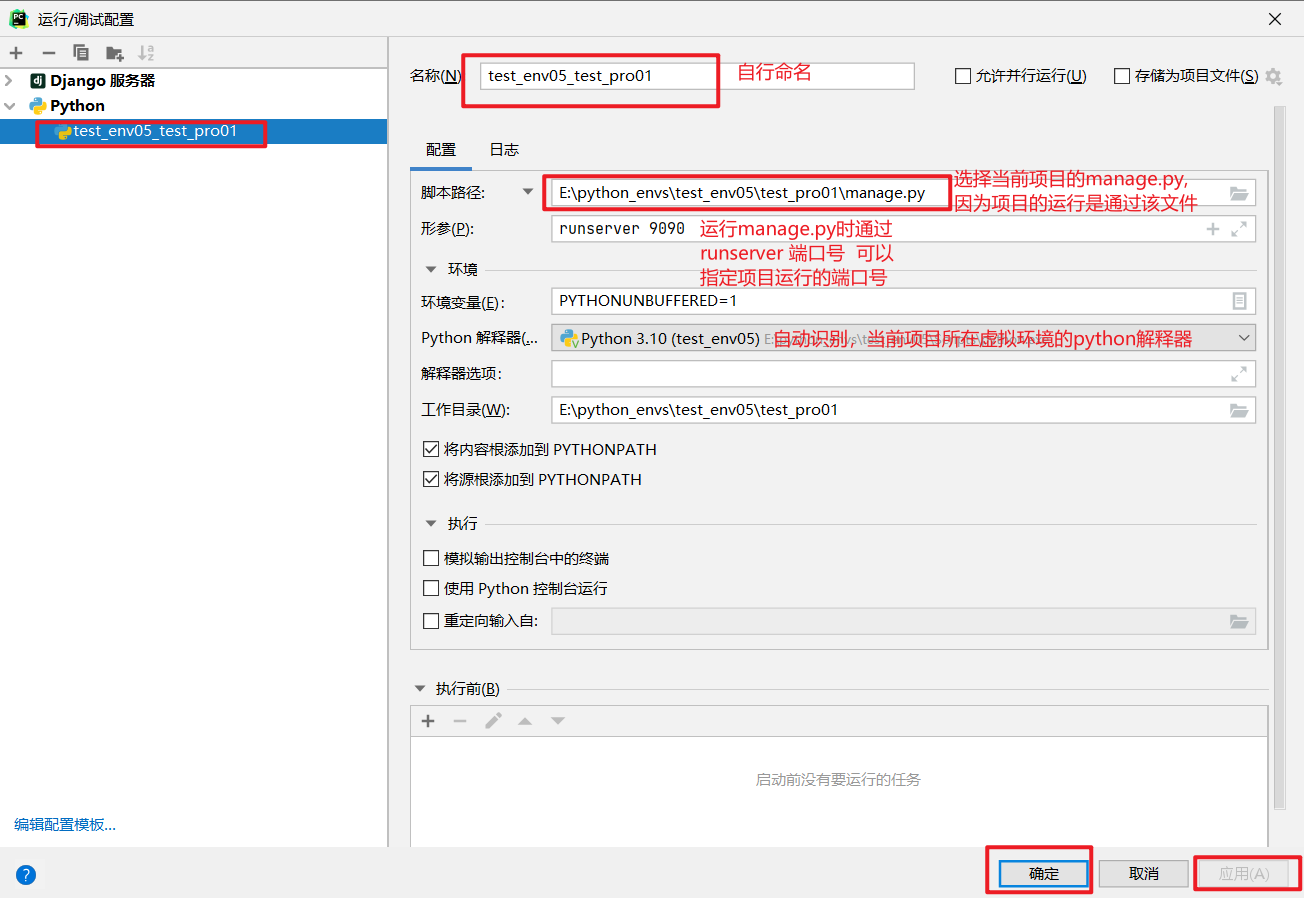Add a new run configuration
The image size is (1304, 898).
(16, 53)
